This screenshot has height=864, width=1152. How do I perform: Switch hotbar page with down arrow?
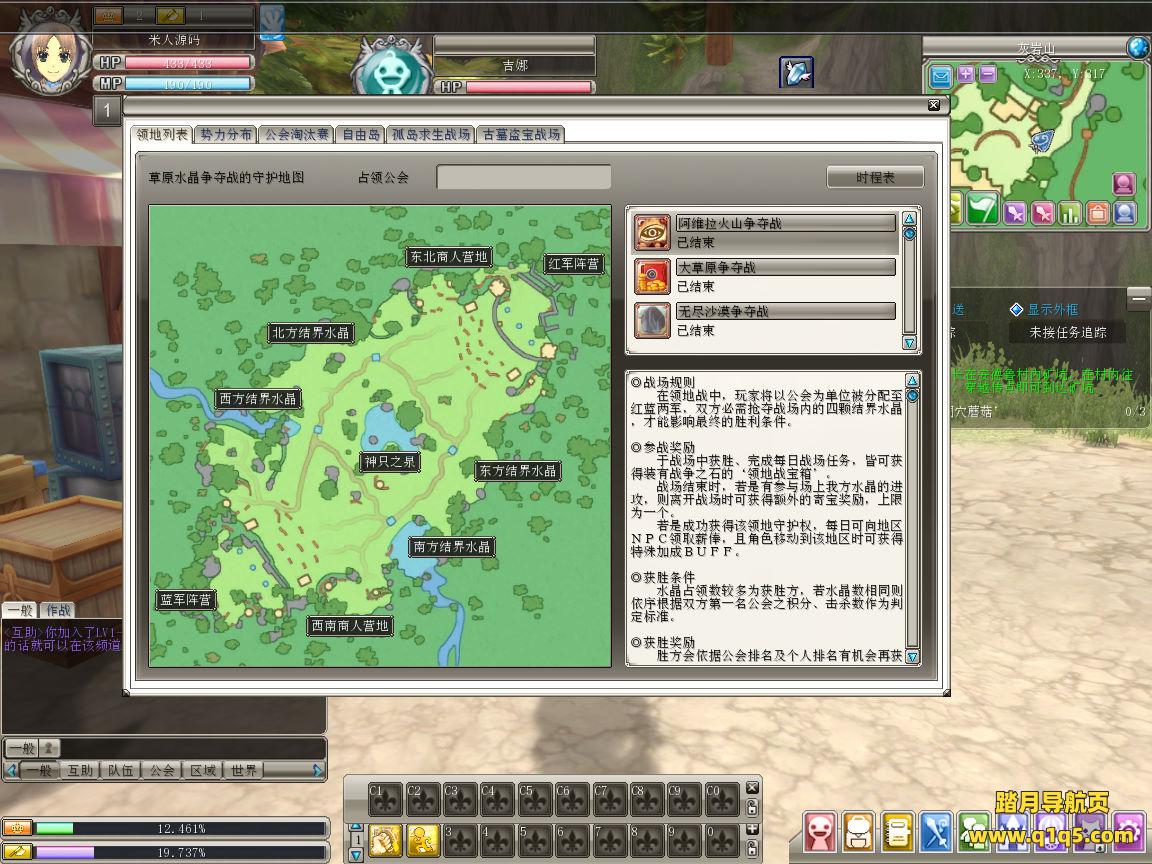coord(355,853)
